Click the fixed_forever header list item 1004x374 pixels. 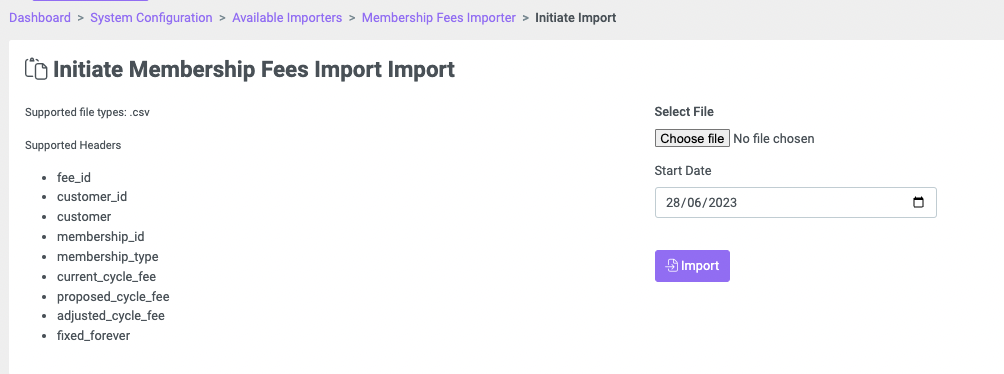pos(93,336)
